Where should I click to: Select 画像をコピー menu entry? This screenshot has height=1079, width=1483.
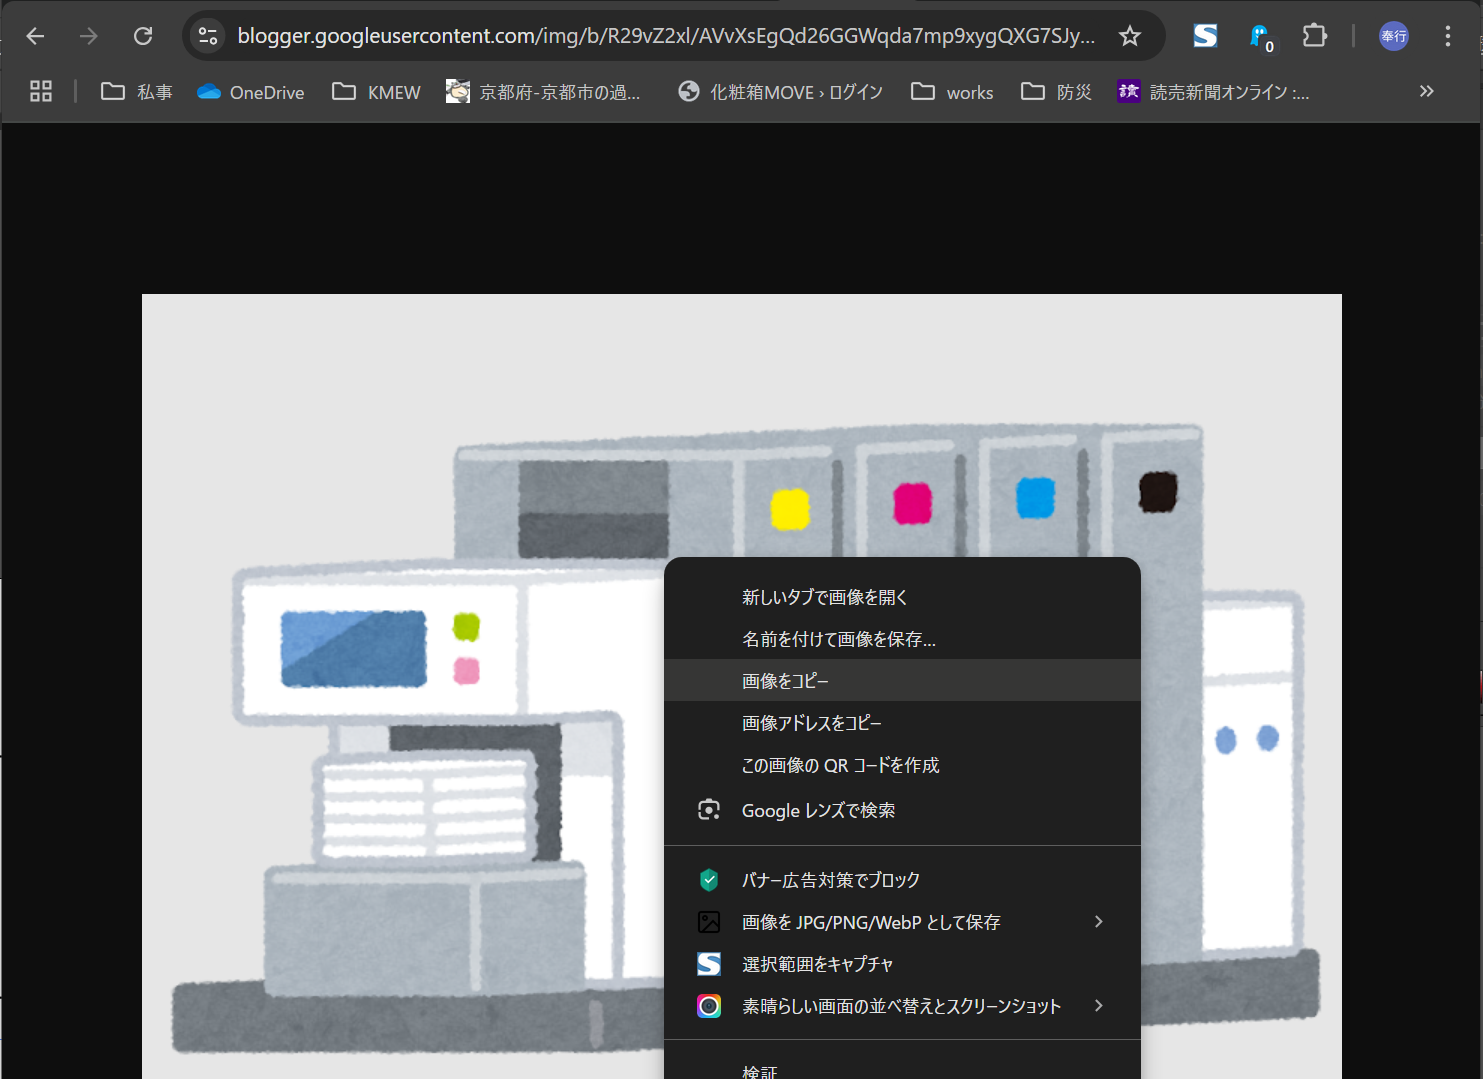click(902, 681)
